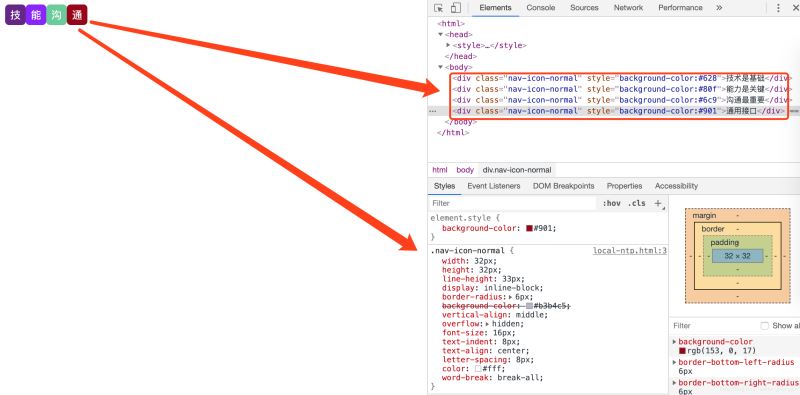Select the div row containing 沟通最重要

click(621, 100)
